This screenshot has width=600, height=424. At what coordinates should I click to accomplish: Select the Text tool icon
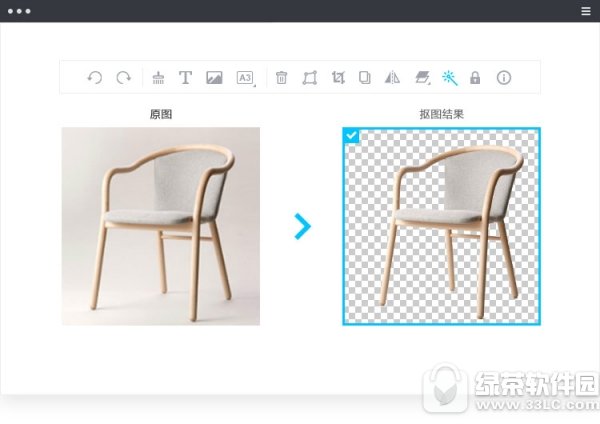pos(186,78)
